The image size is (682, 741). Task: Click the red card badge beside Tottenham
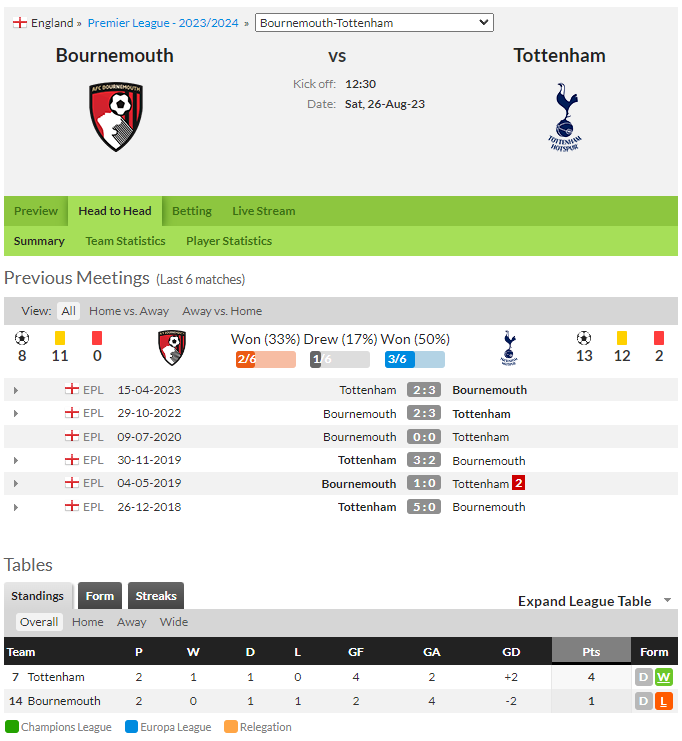tap(518, 483)
